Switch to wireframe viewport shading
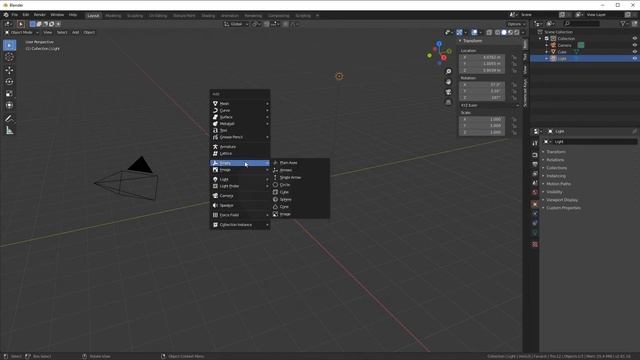 [x=498, y=32]
